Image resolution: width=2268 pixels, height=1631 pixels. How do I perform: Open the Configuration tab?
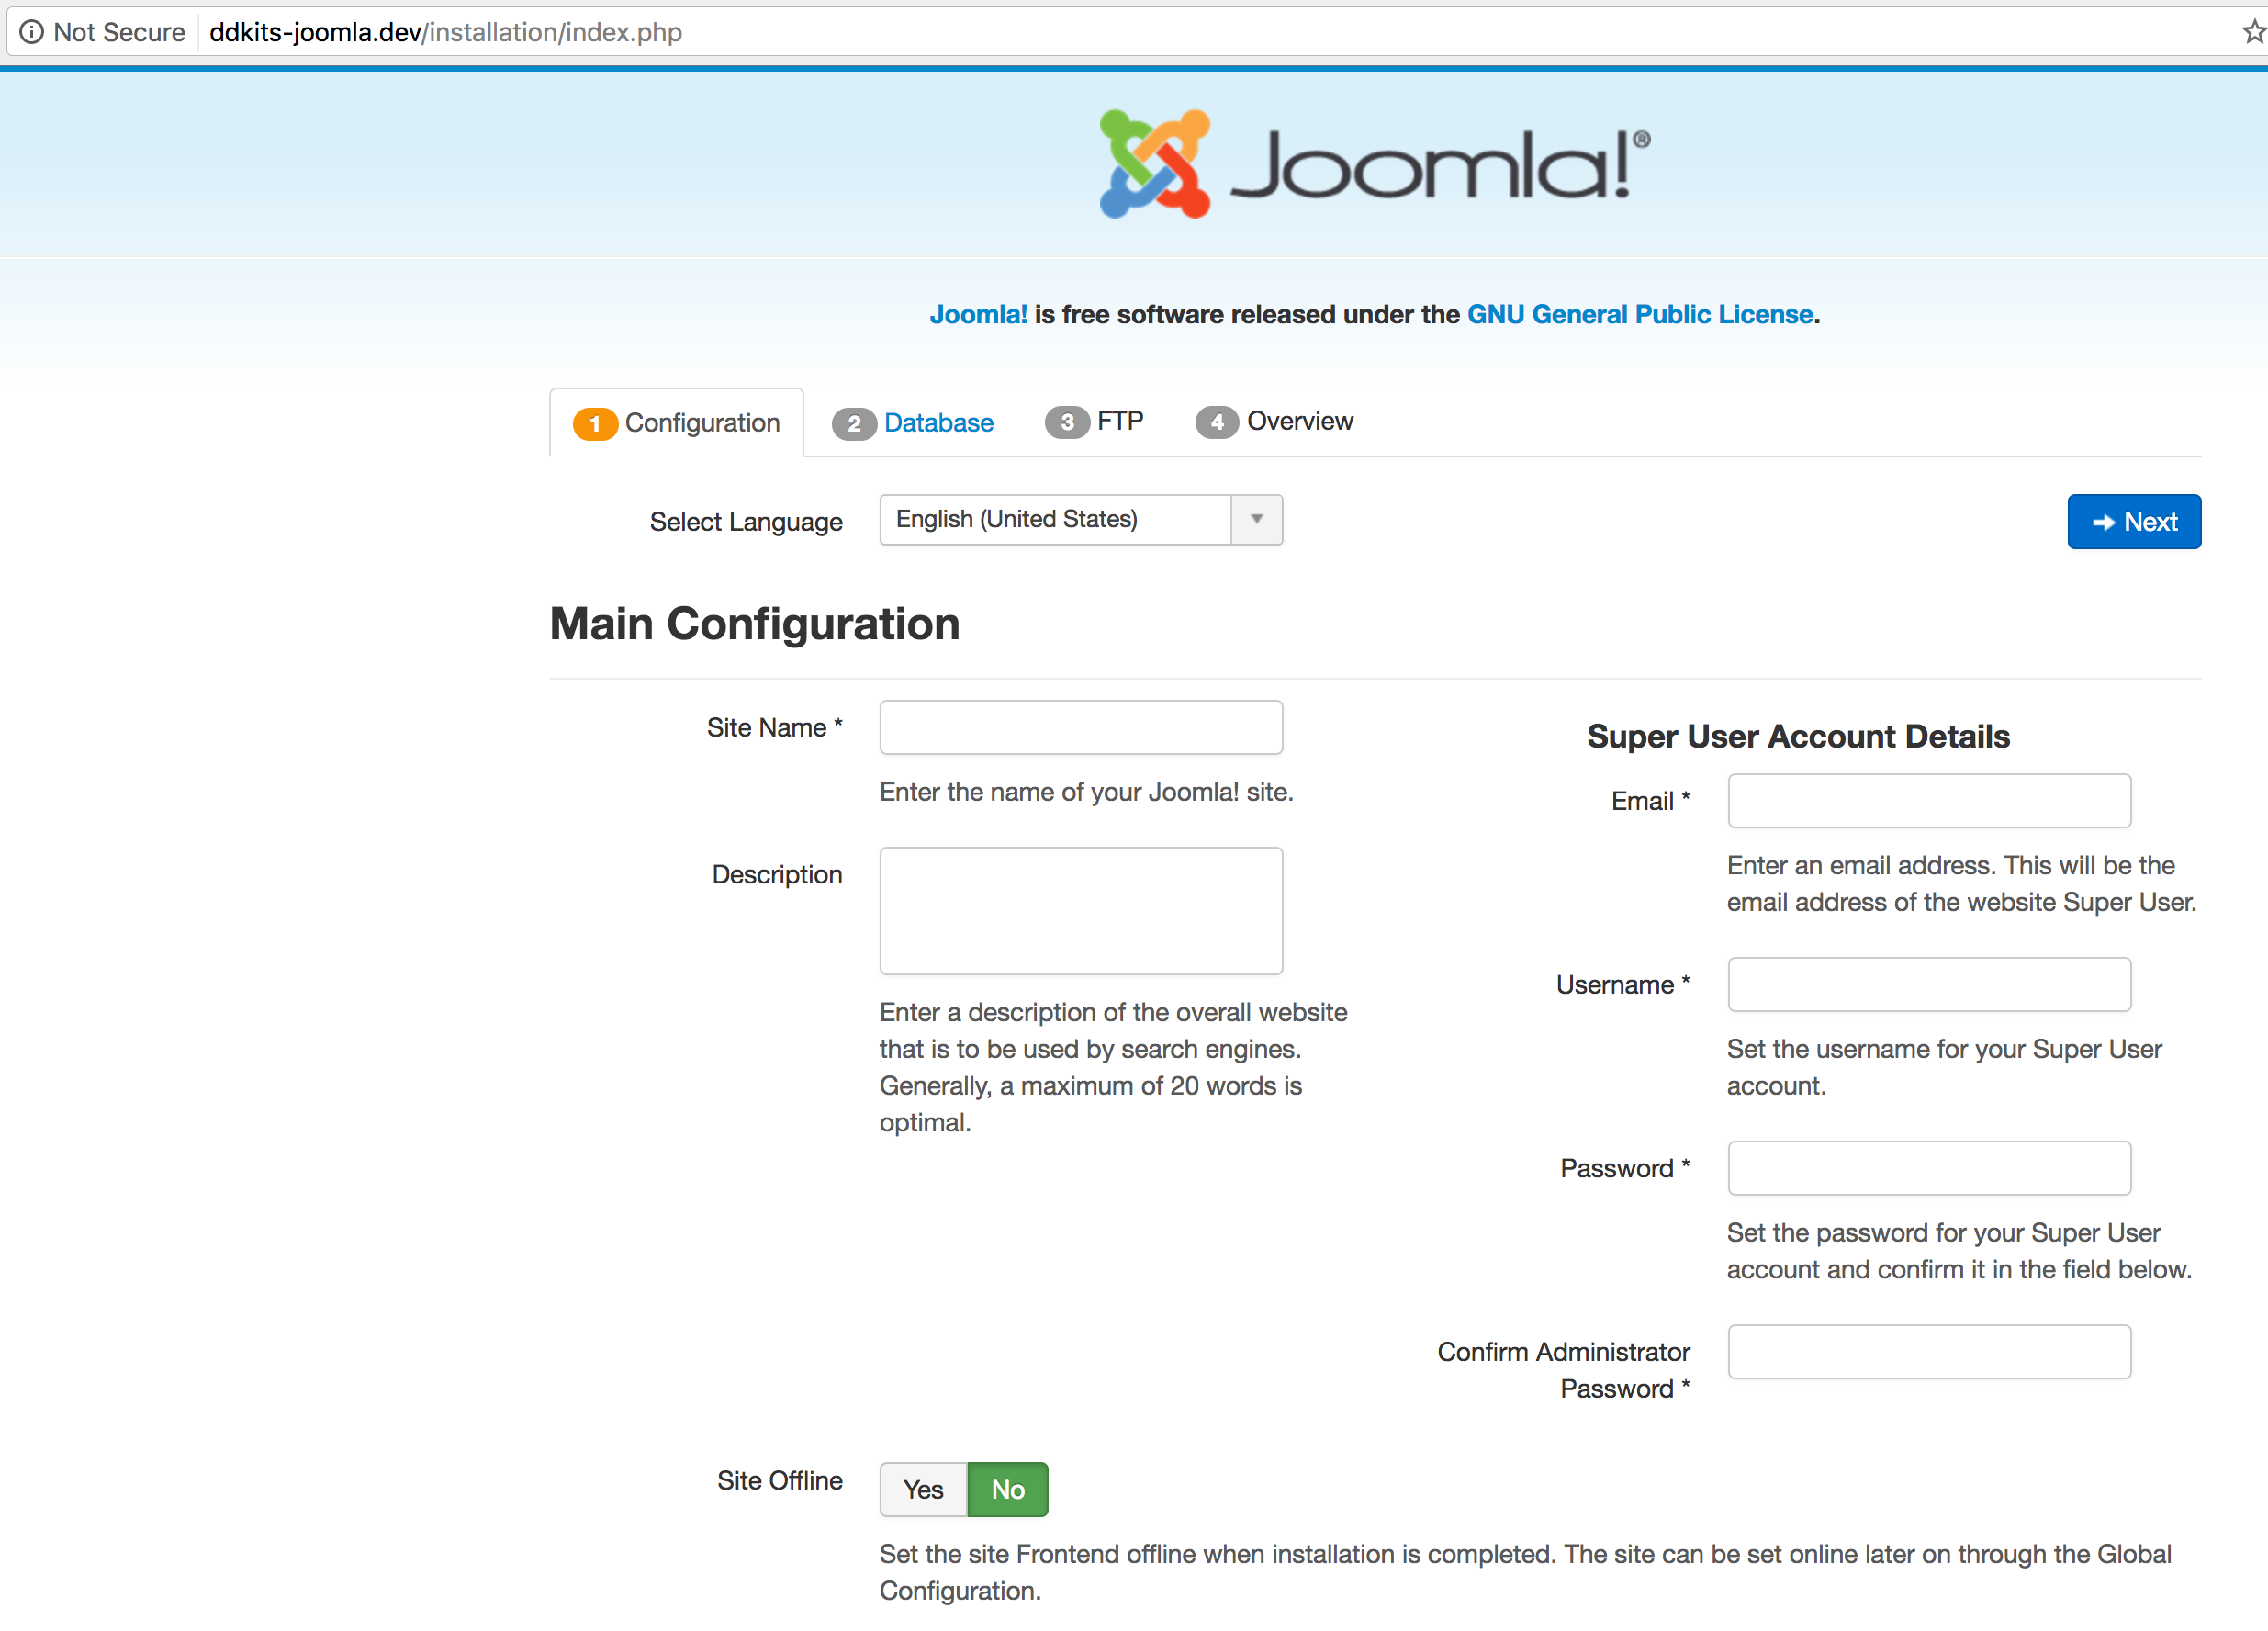point(677,423)
